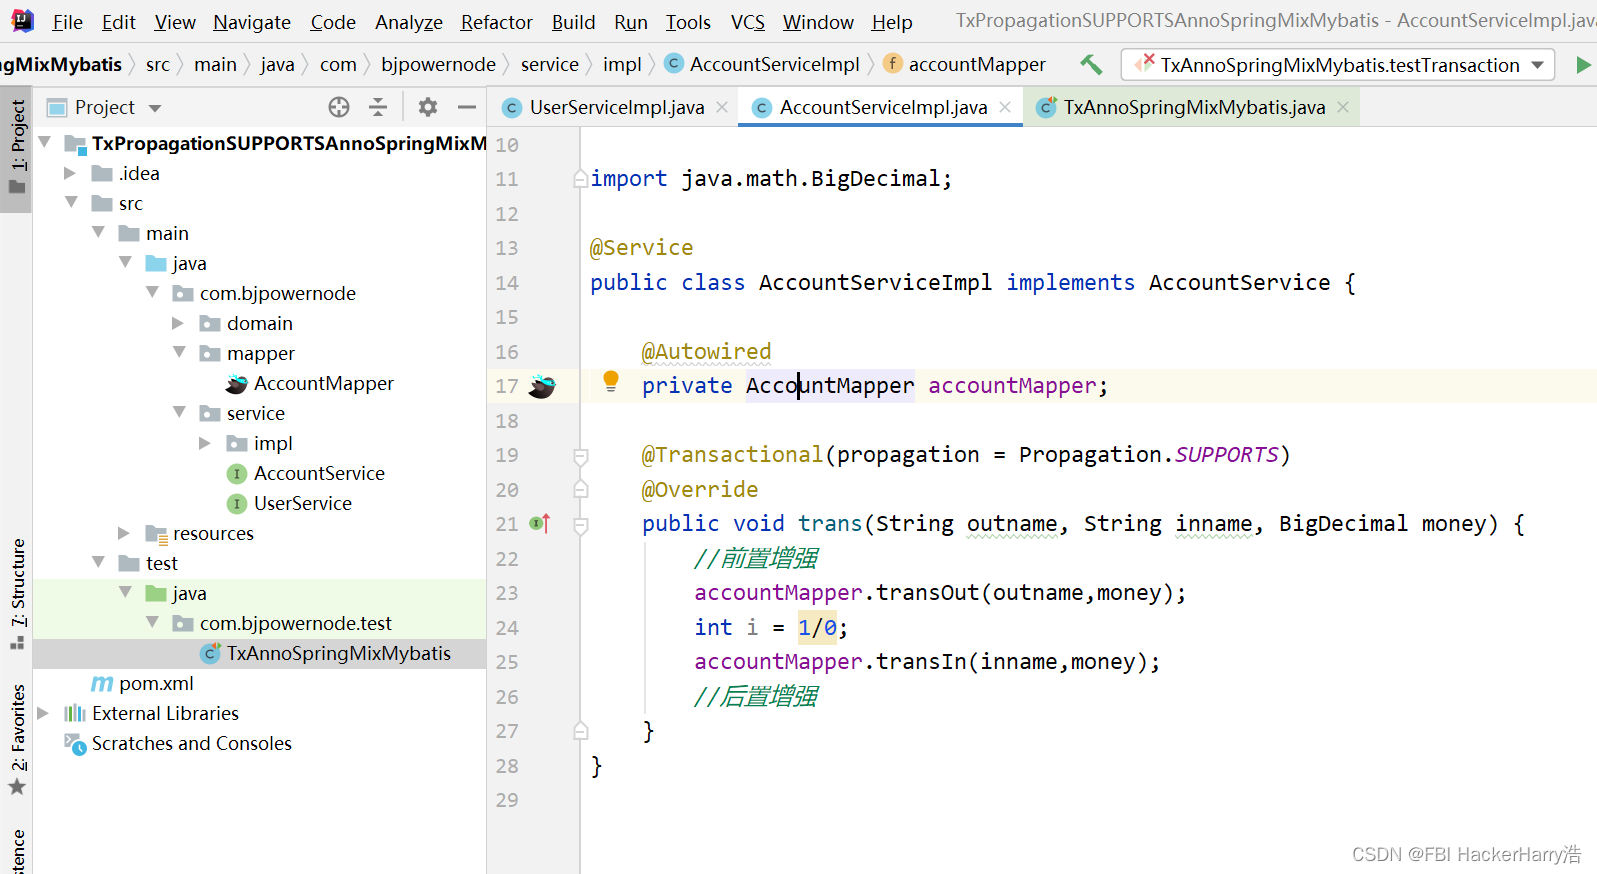Expand the resources folder arrow
This screenshot has height=874, width=1597.
coord(124,533)
